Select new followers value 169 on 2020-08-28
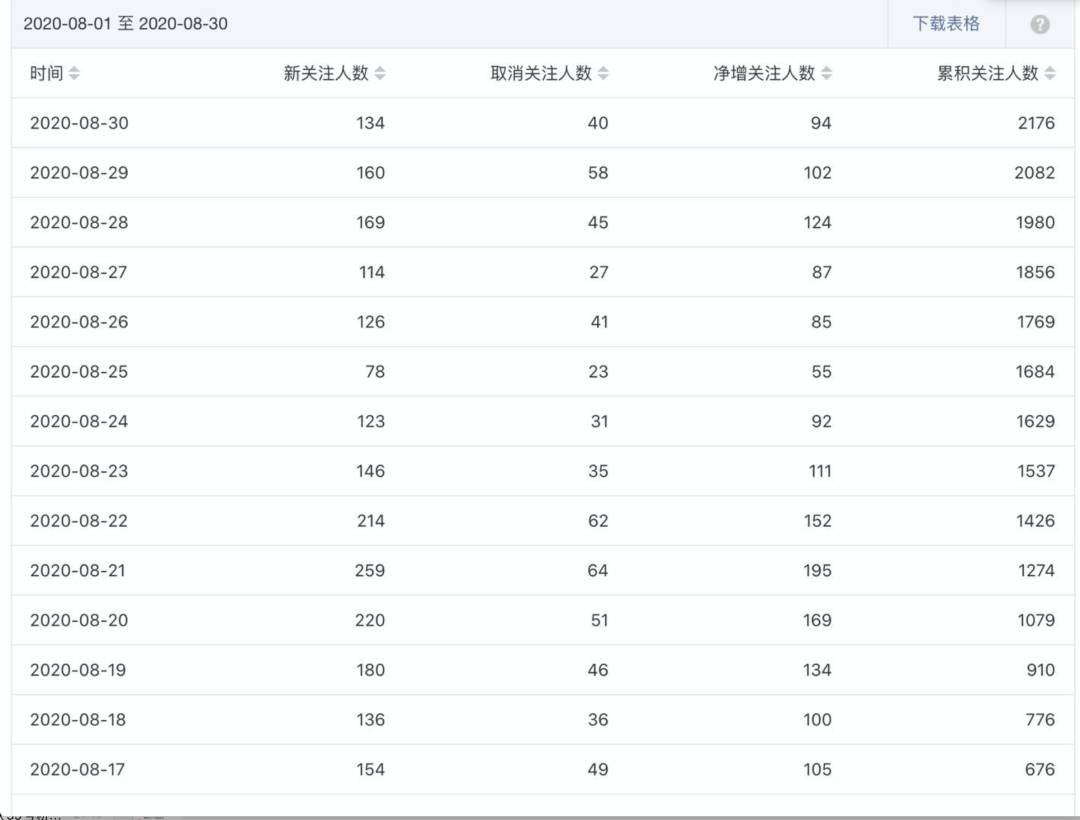Image resolution: width=1080 pixels, height=820 pixels. [x=370, y=222]
